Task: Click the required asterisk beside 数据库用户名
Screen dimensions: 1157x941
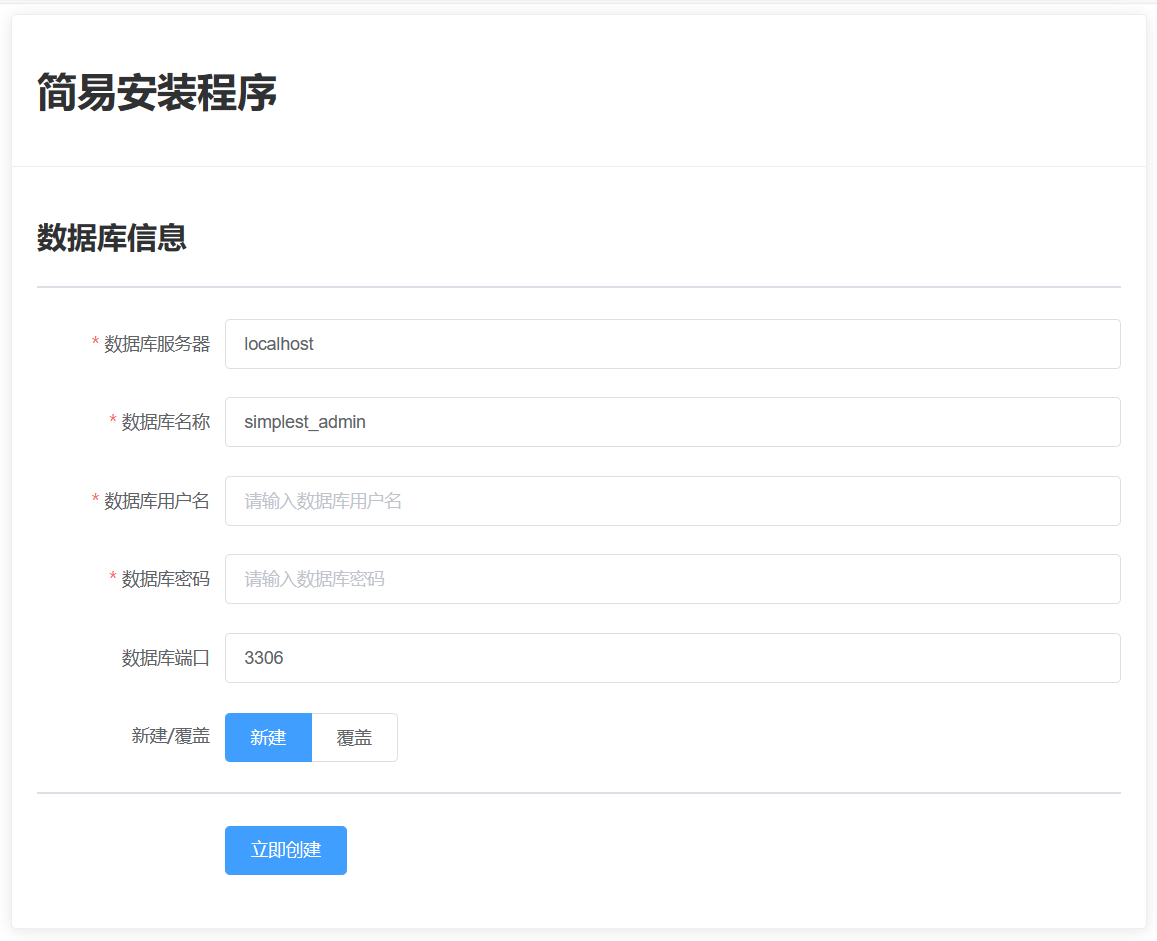Action: pos(96,501)
